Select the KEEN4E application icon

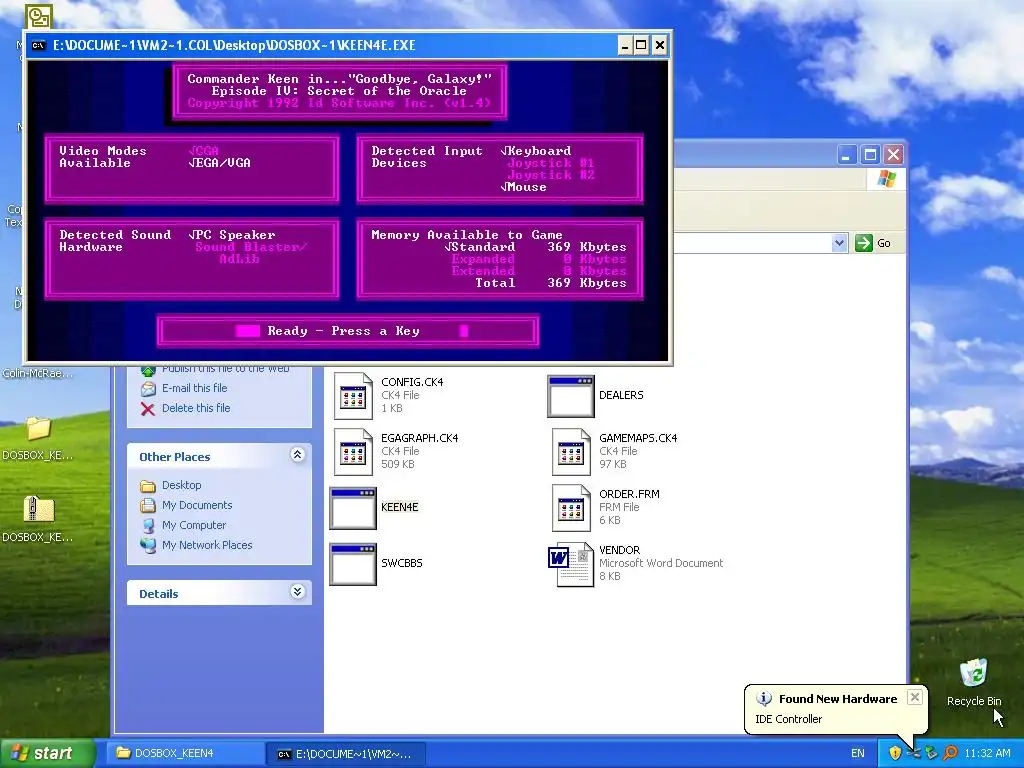pyautogui.click(x=353, y=507)
